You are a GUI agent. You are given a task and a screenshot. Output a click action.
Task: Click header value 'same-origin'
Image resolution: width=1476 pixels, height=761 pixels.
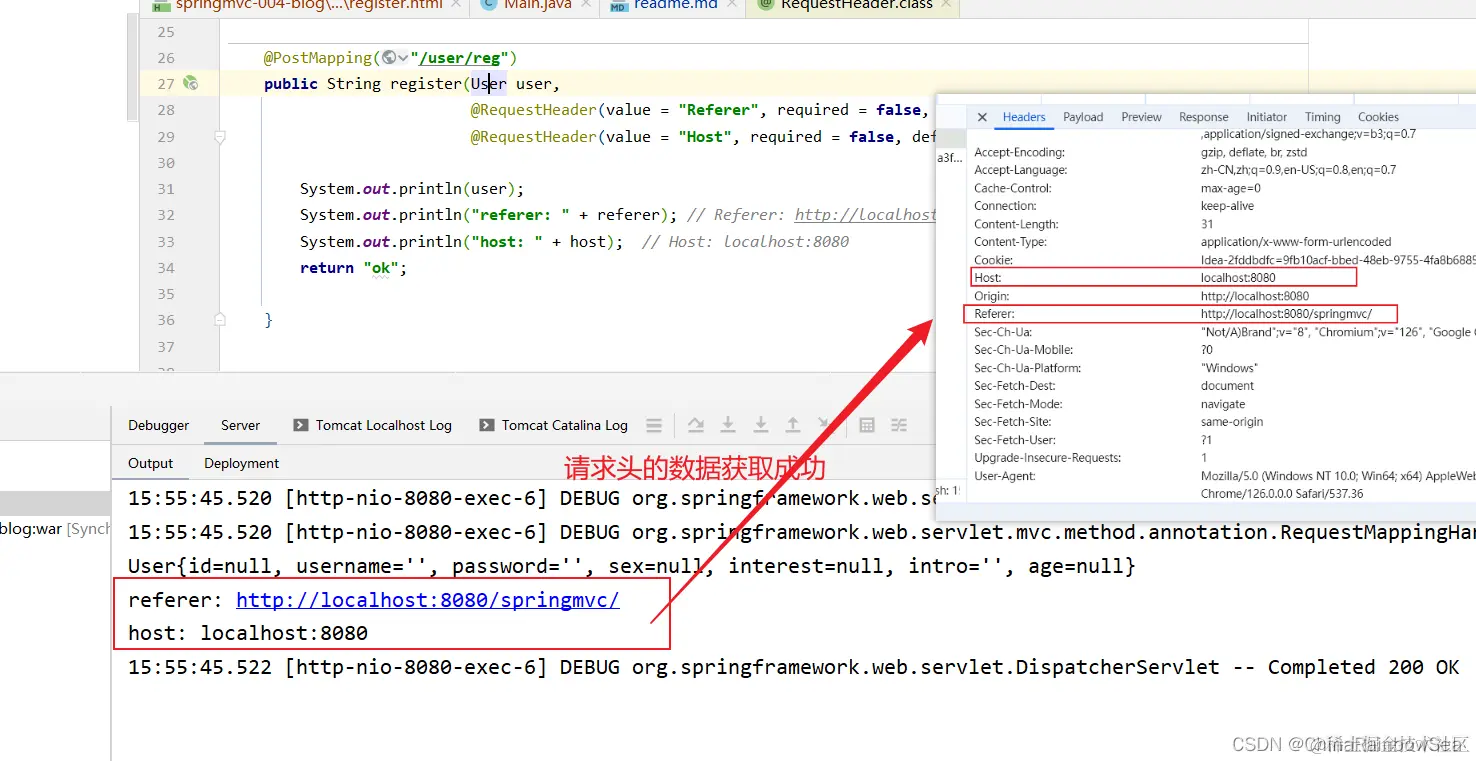1232,422
